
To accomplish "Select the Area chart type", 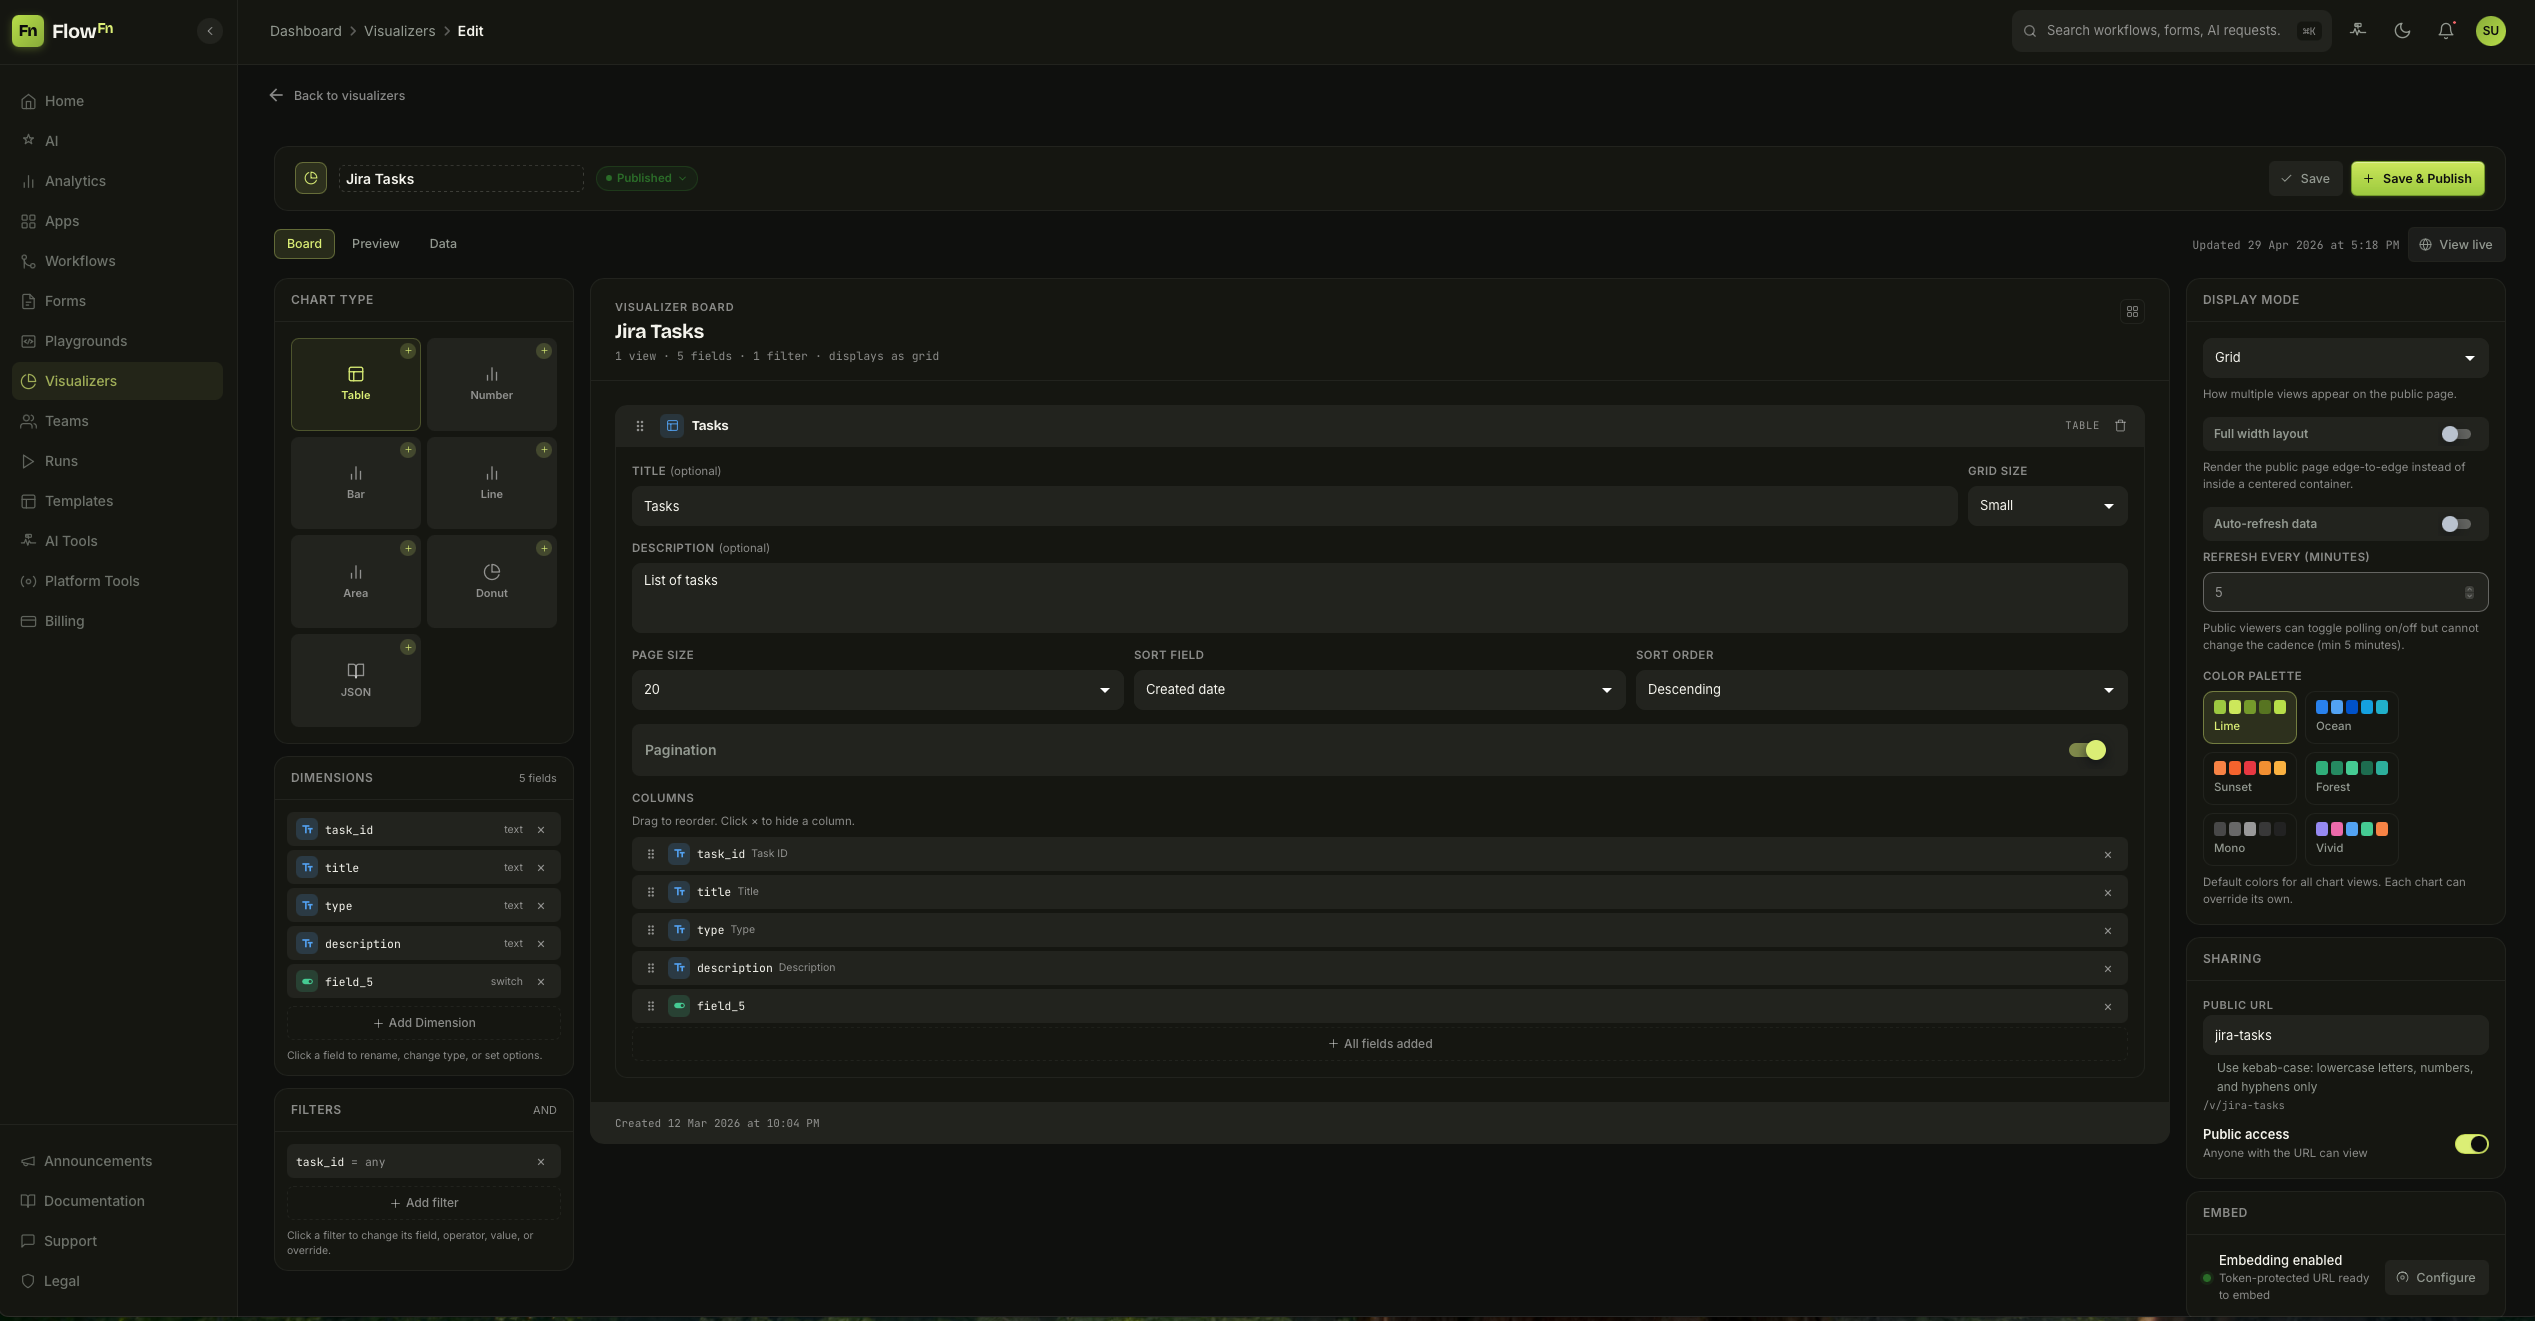I will tap(356, 582).
